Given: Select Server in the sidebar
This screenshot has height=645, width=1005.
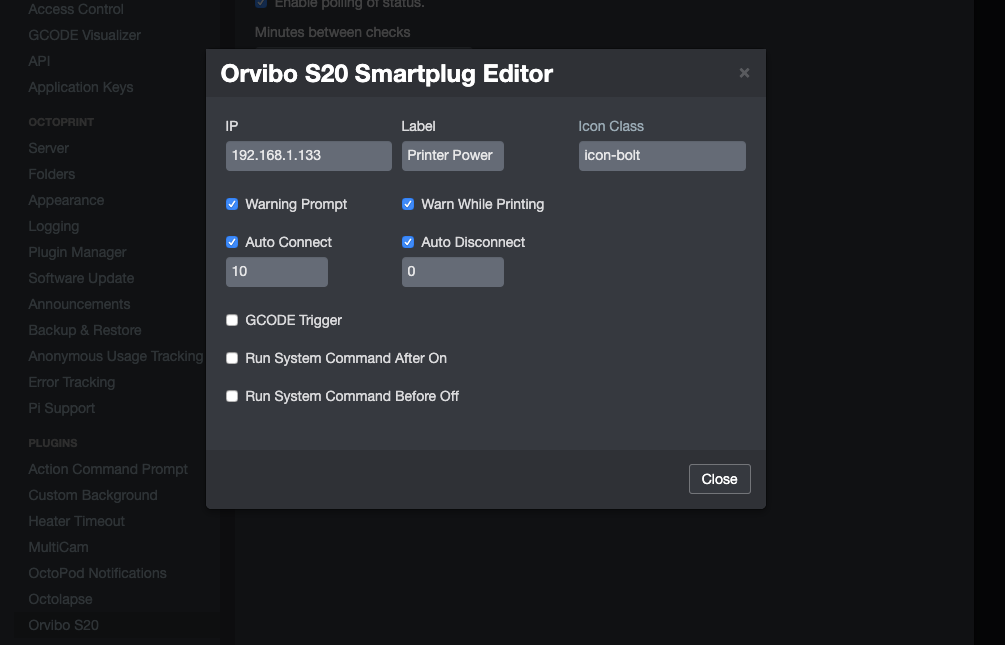Looking at the screenshot, I should [49, 148].
